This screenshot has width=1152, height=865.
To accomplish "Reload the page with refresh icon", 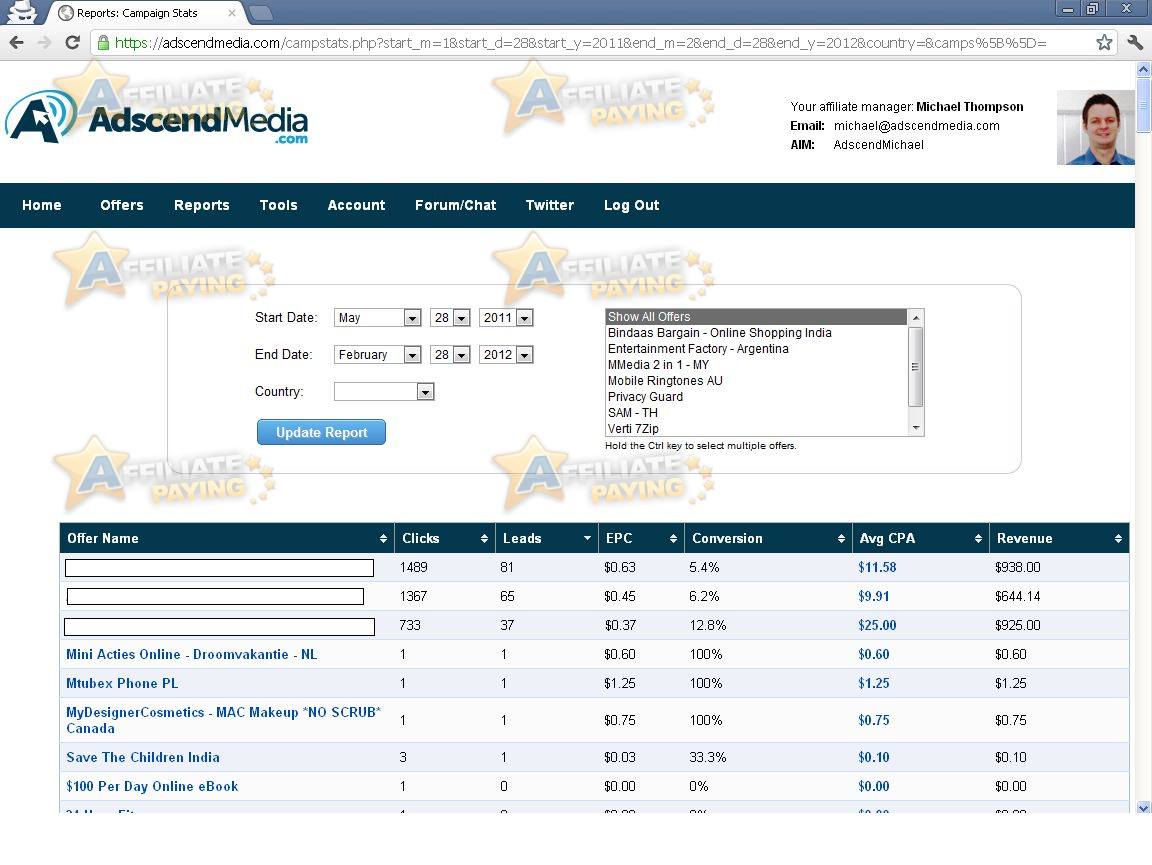I will [72, 43].
